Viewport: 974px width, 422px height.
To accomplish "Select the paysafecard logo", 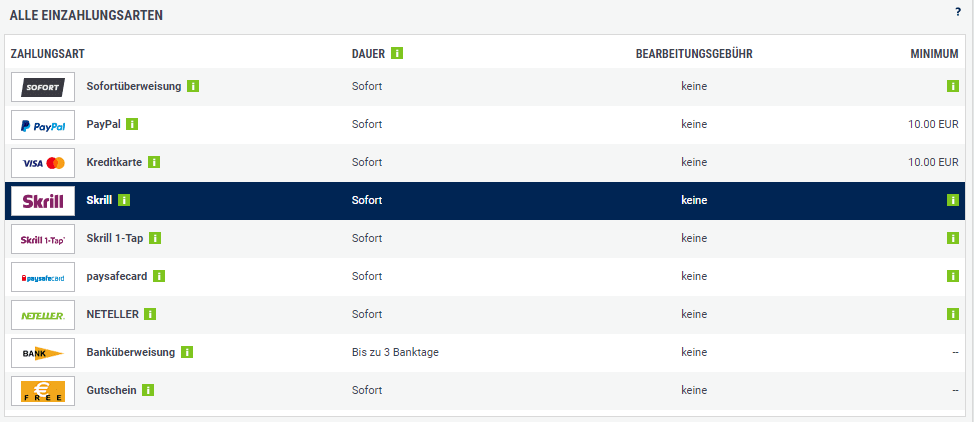I will tap(43, 277).
